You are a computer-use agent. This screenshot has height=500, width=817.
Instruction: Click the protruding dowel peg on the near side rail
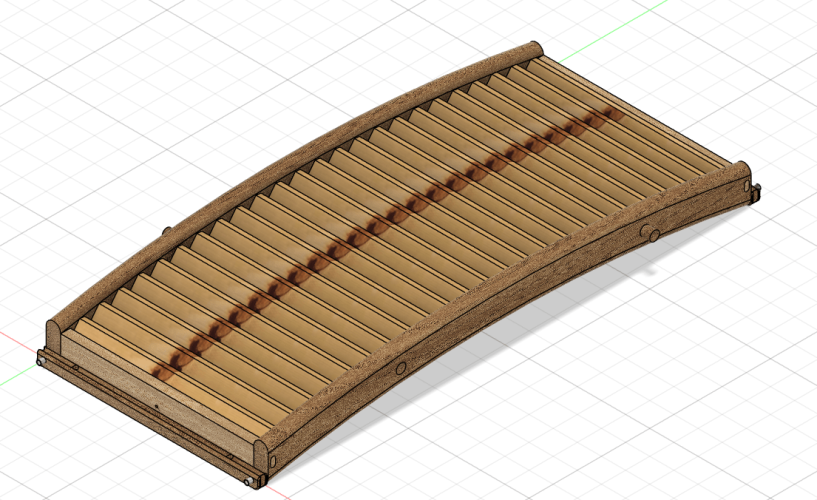pos(650,235)
